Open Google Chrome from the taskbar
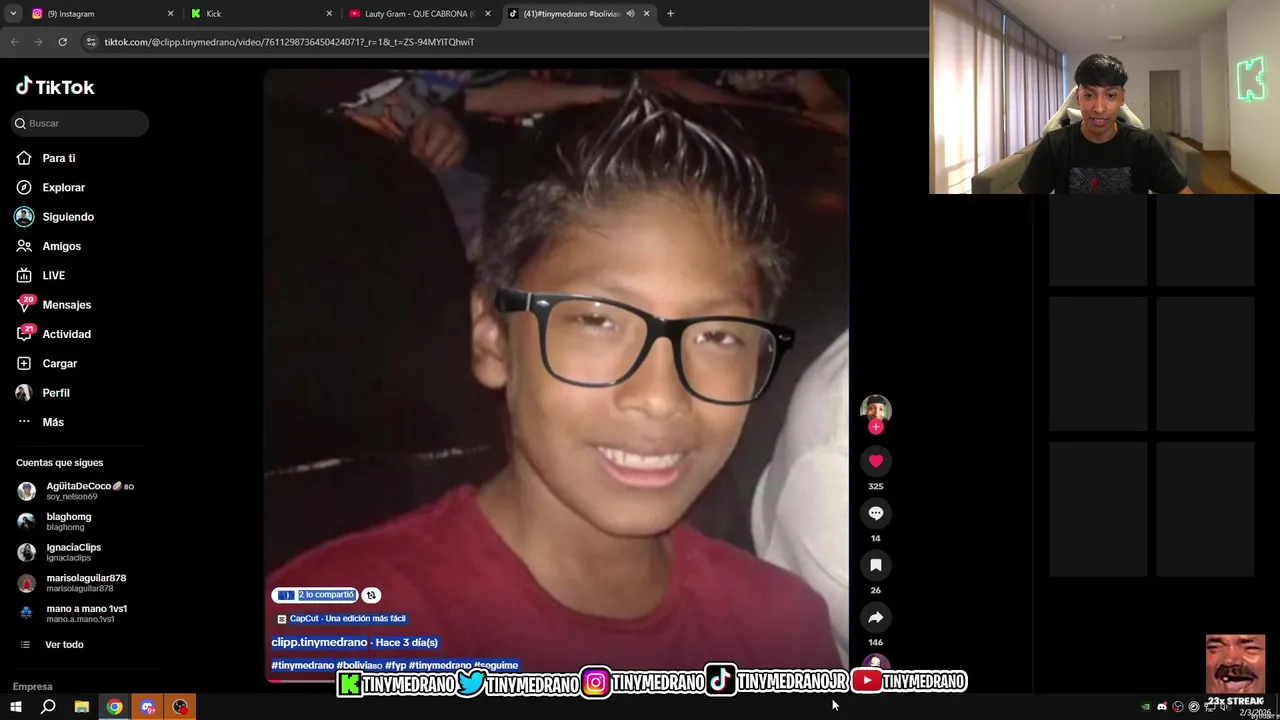 [x=114, y=707]
